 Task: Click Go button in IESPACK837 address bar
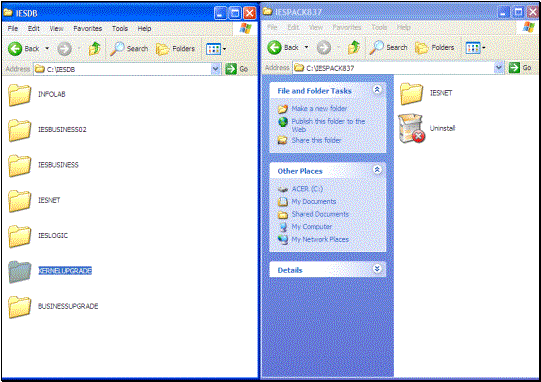point(520,68)
